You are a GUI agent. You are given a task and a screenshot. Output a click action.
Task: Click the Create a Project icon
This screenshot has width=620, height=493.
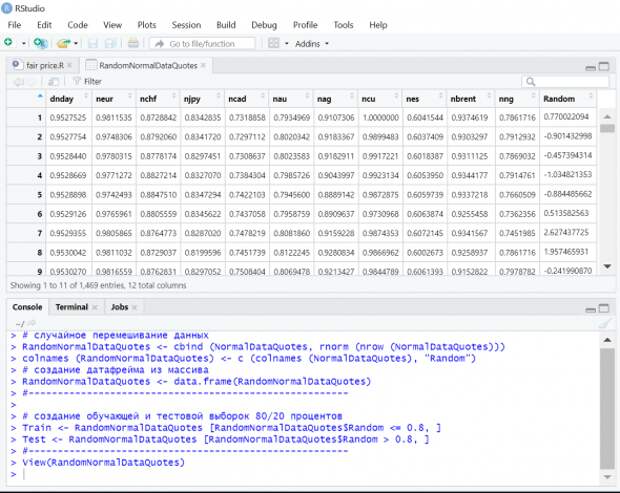(40, 43)
